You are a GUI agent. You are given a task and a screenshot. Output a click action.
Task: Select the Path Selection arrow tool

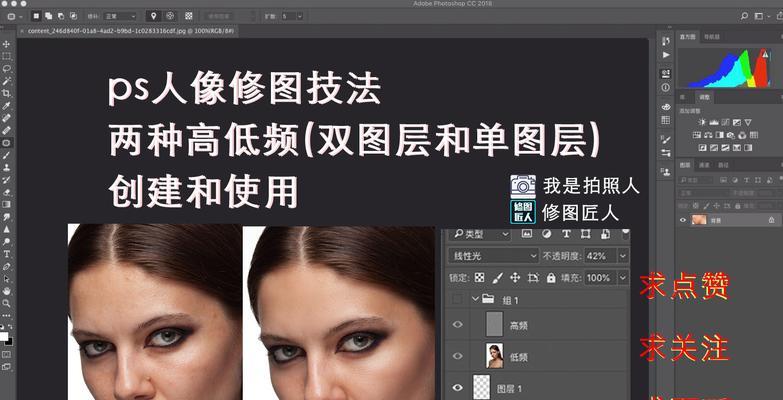7,279
